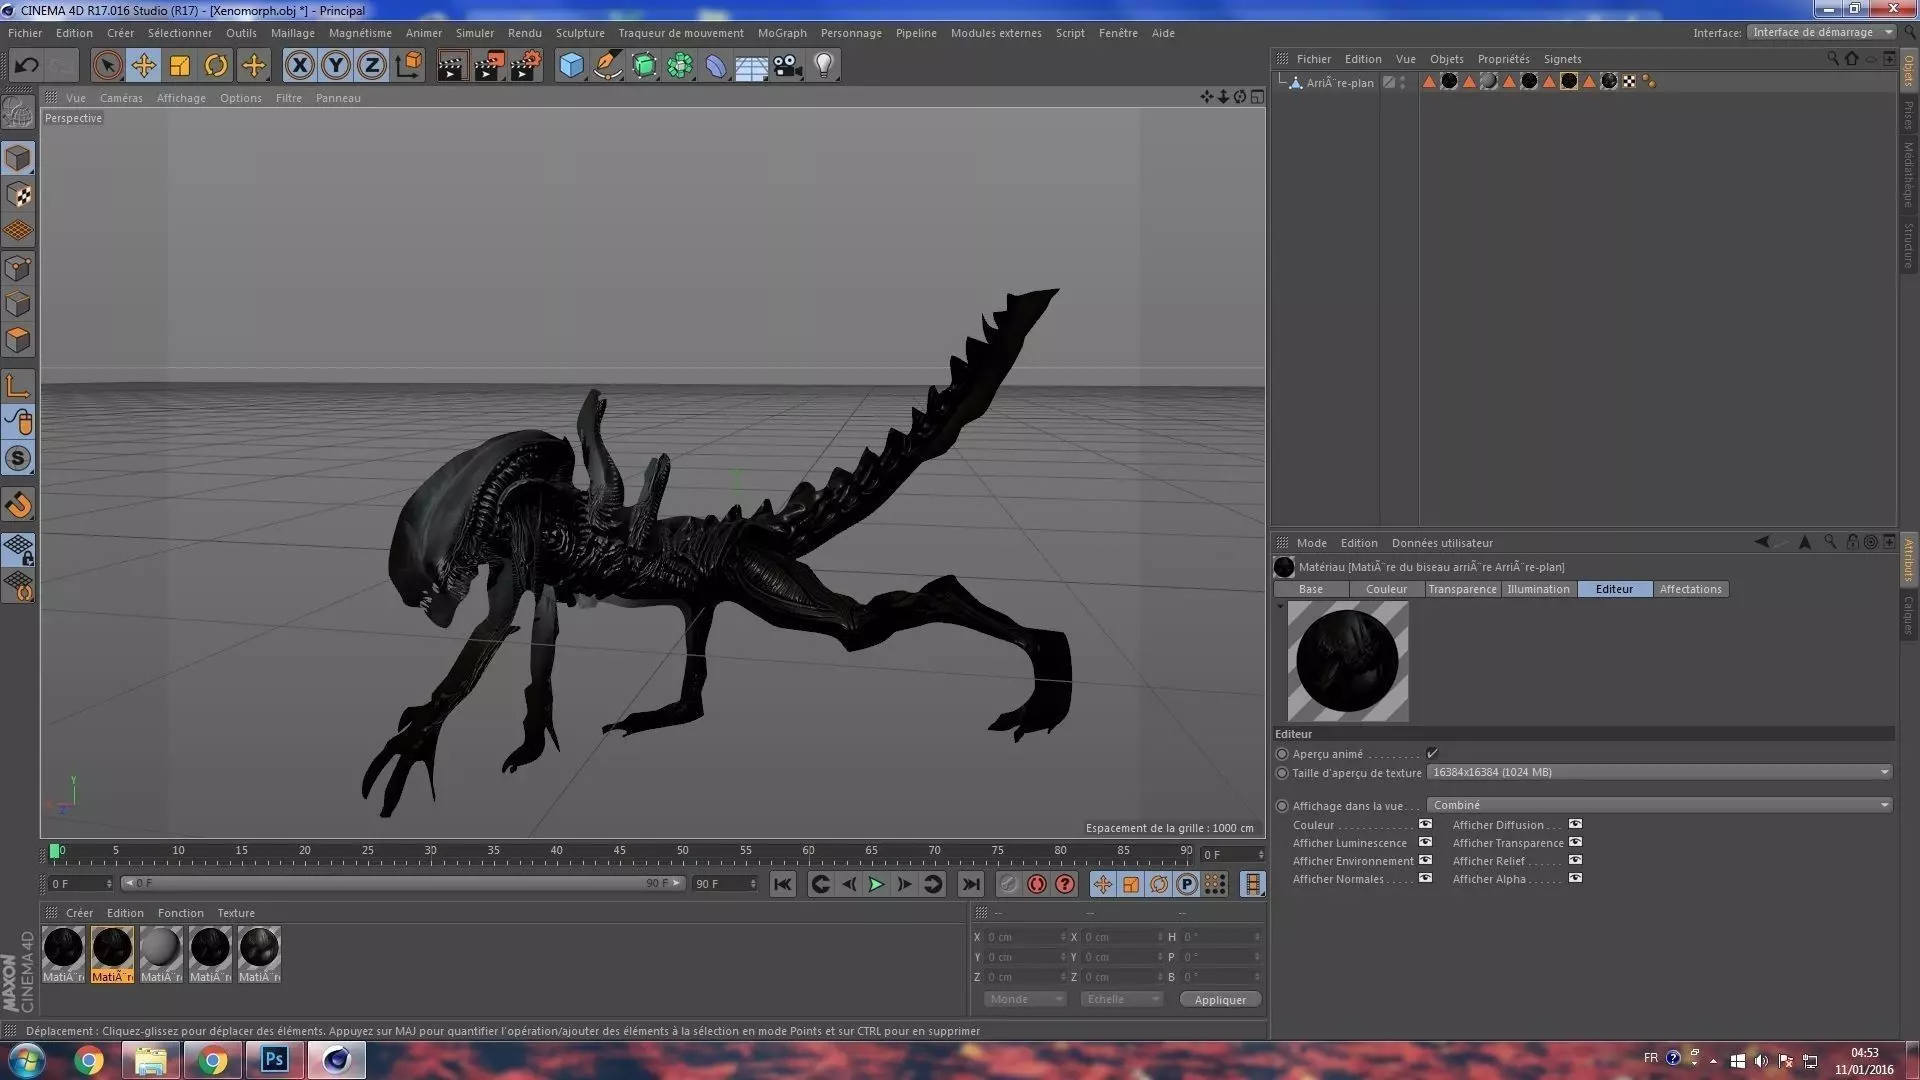Viewport: 1920px width, 1080px height.
Task: Open Taille d'aperçu de texture dropdown
Action: (x=1659, y=772)
